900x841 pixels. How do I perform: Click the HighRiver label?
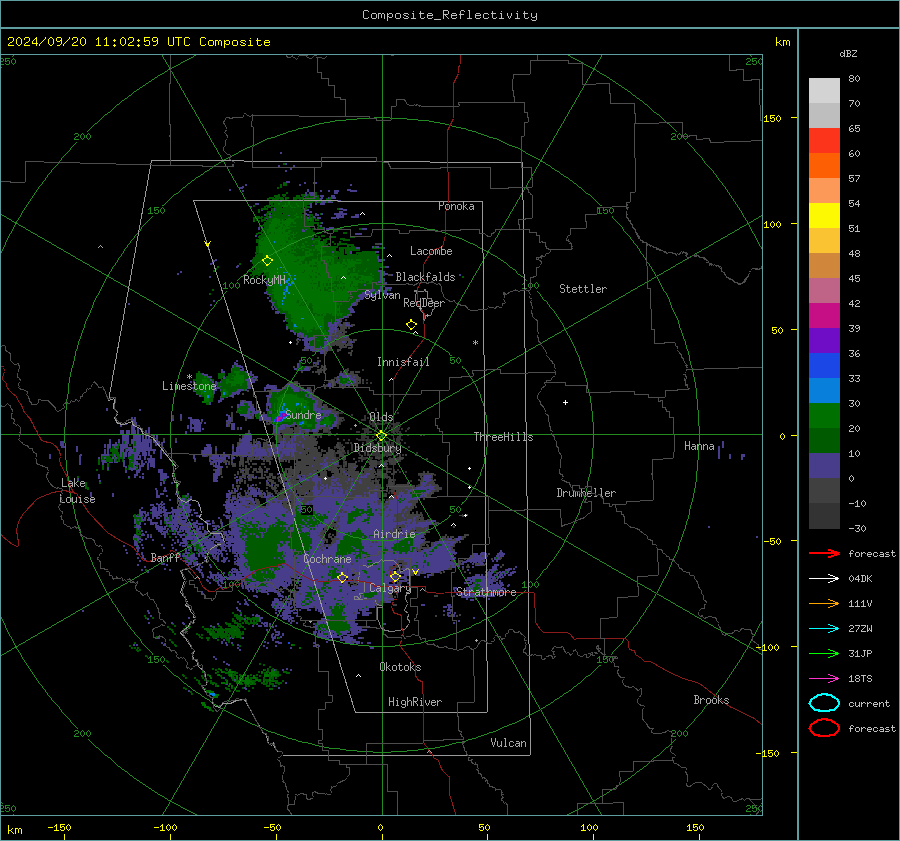415,702
